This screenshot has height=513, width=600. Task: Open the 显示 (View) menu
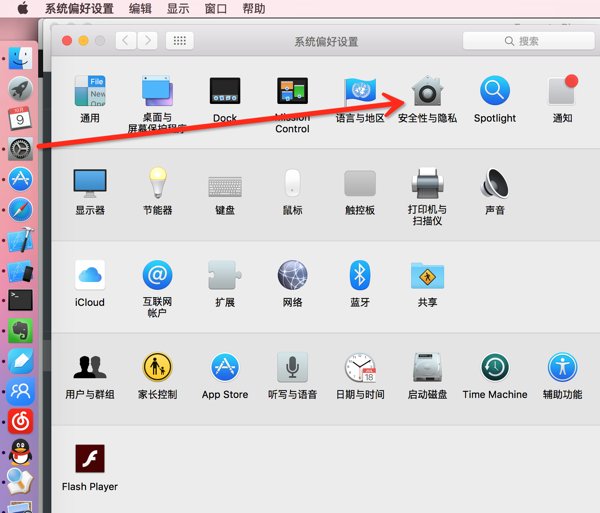tap(178, 8)
